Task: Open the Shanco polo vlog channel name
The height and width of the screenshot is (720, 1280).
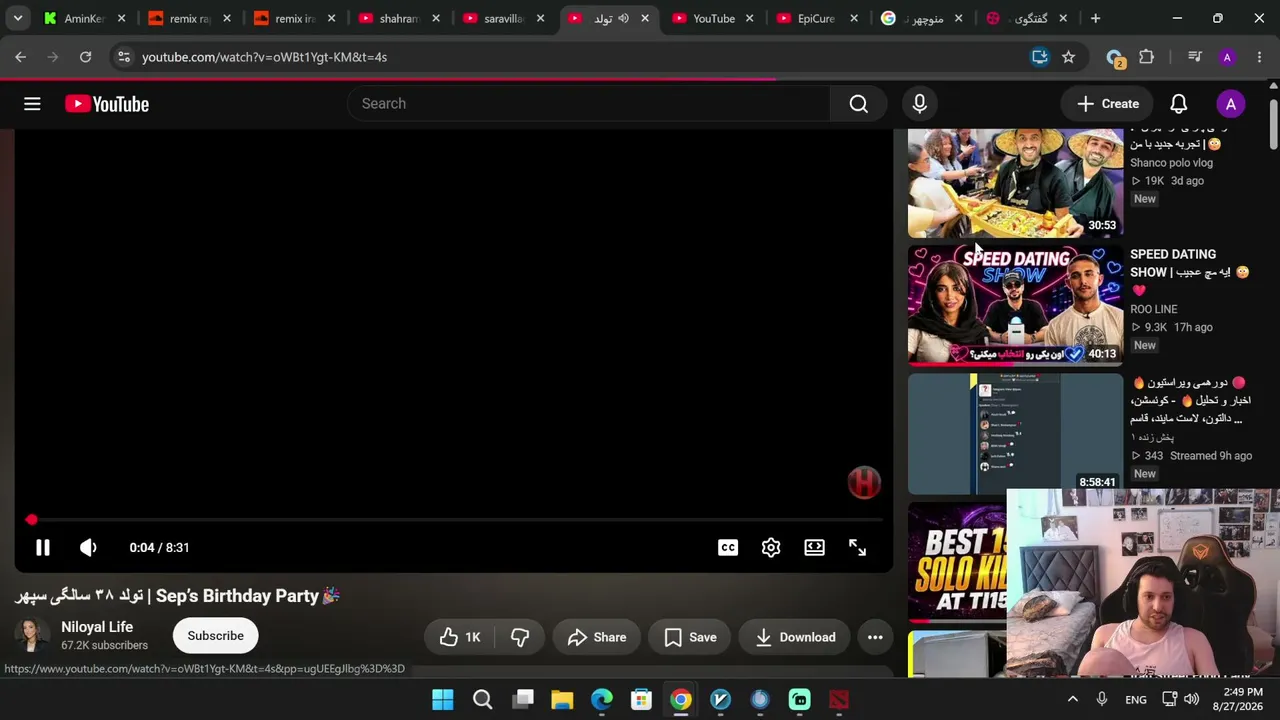Action: tap(1171, 163)
